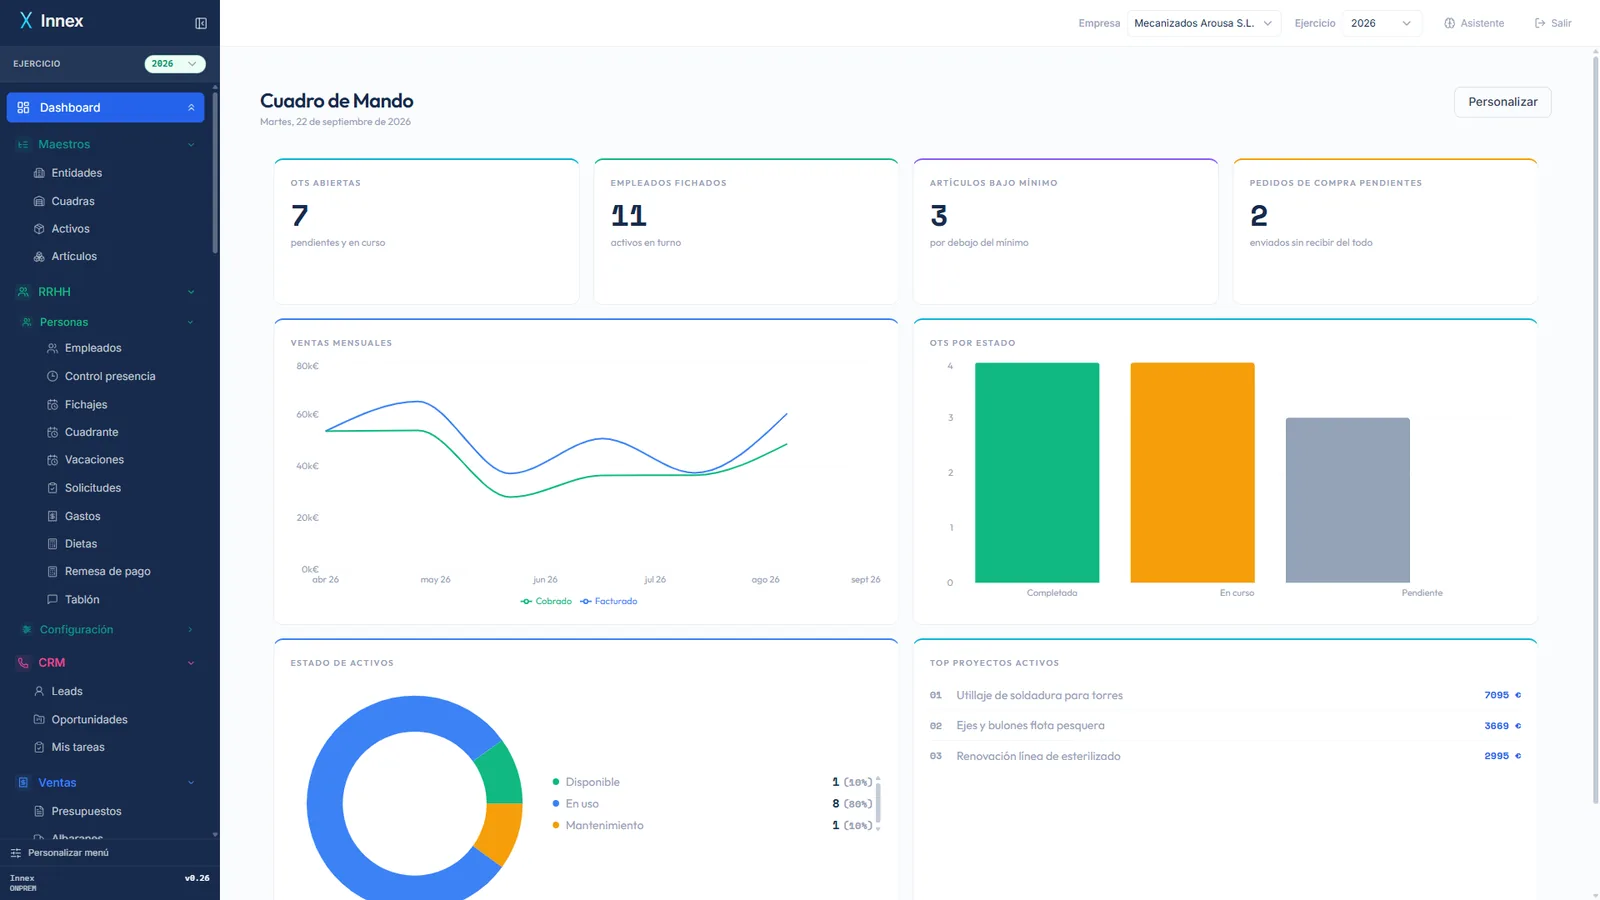1600x900 pixels.
Task: Click the Gastos icon
Action: point(53,516)
